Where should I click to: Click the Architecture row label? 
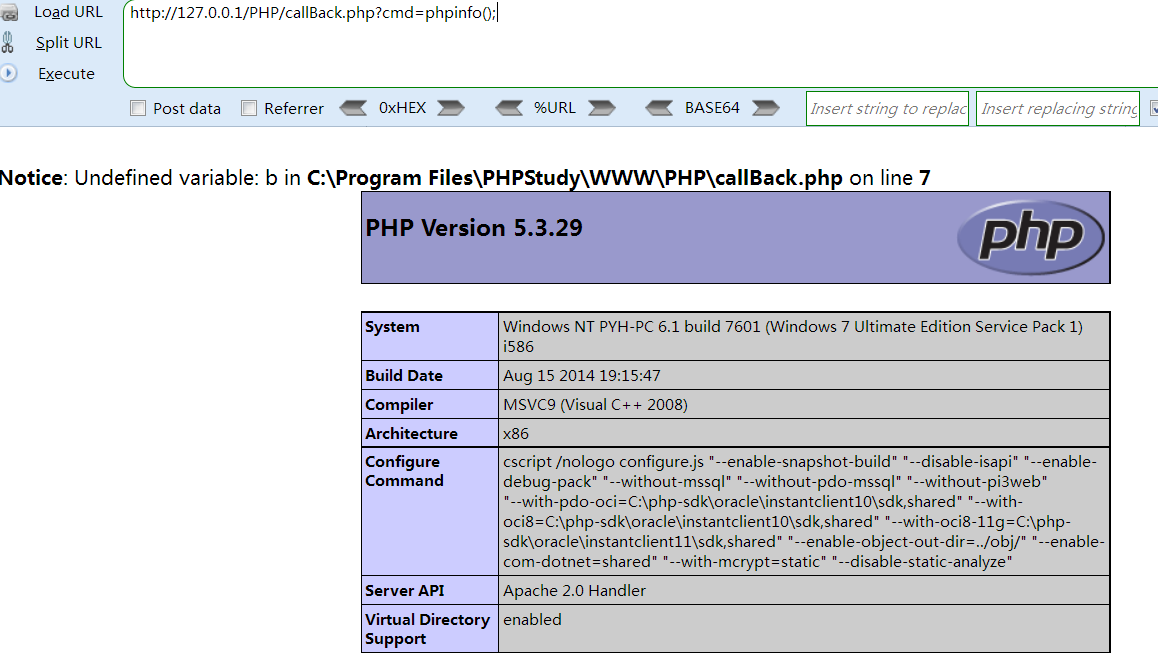click(x=411, y=434)
